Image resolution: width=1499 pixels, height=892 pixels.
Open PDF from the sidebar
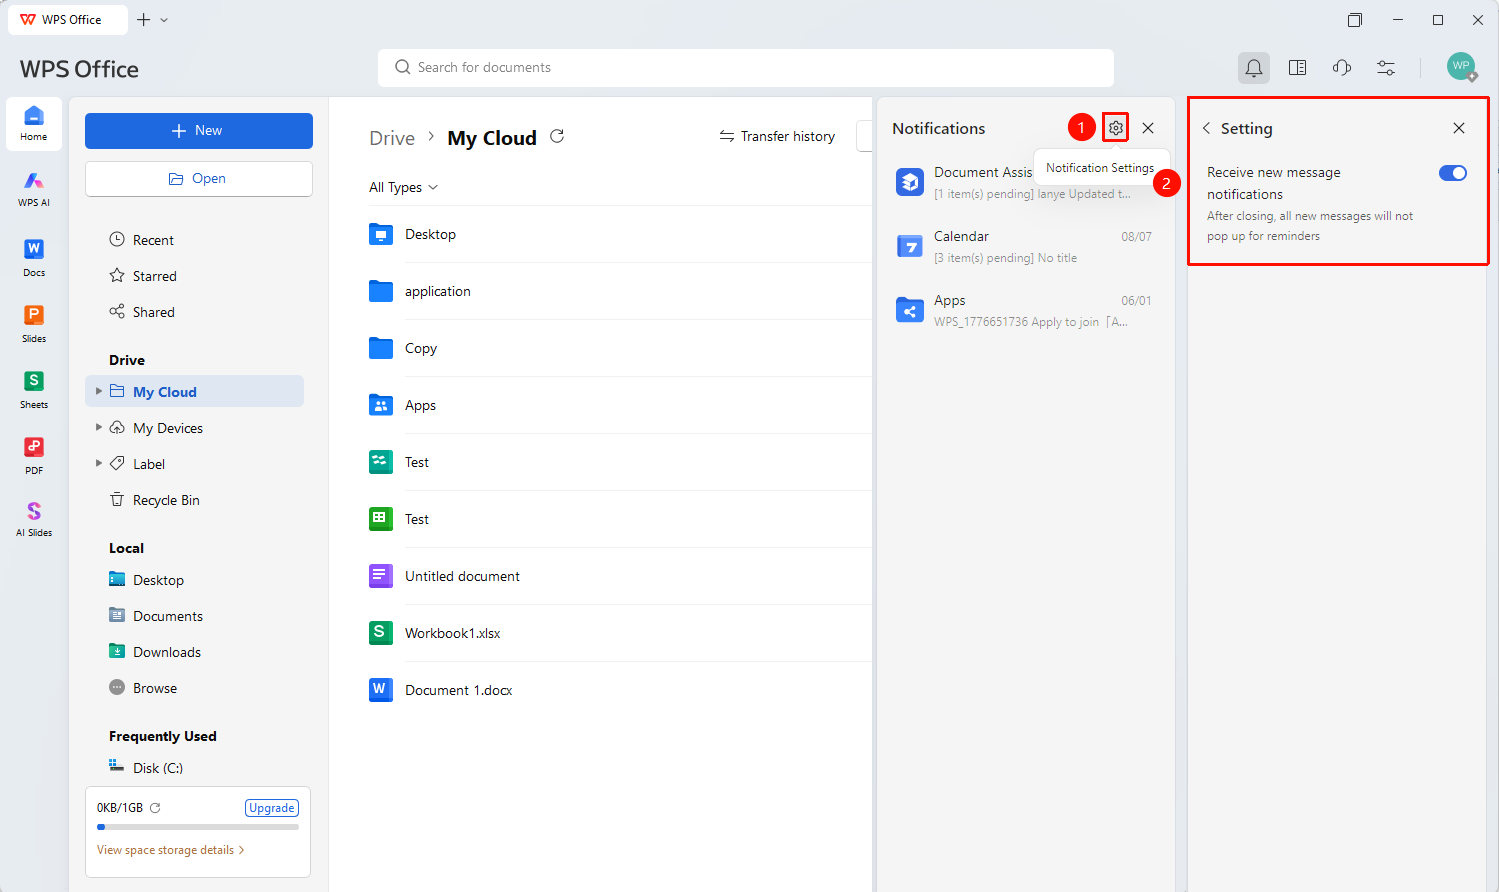pyautogui.click(x=34, y=455)
